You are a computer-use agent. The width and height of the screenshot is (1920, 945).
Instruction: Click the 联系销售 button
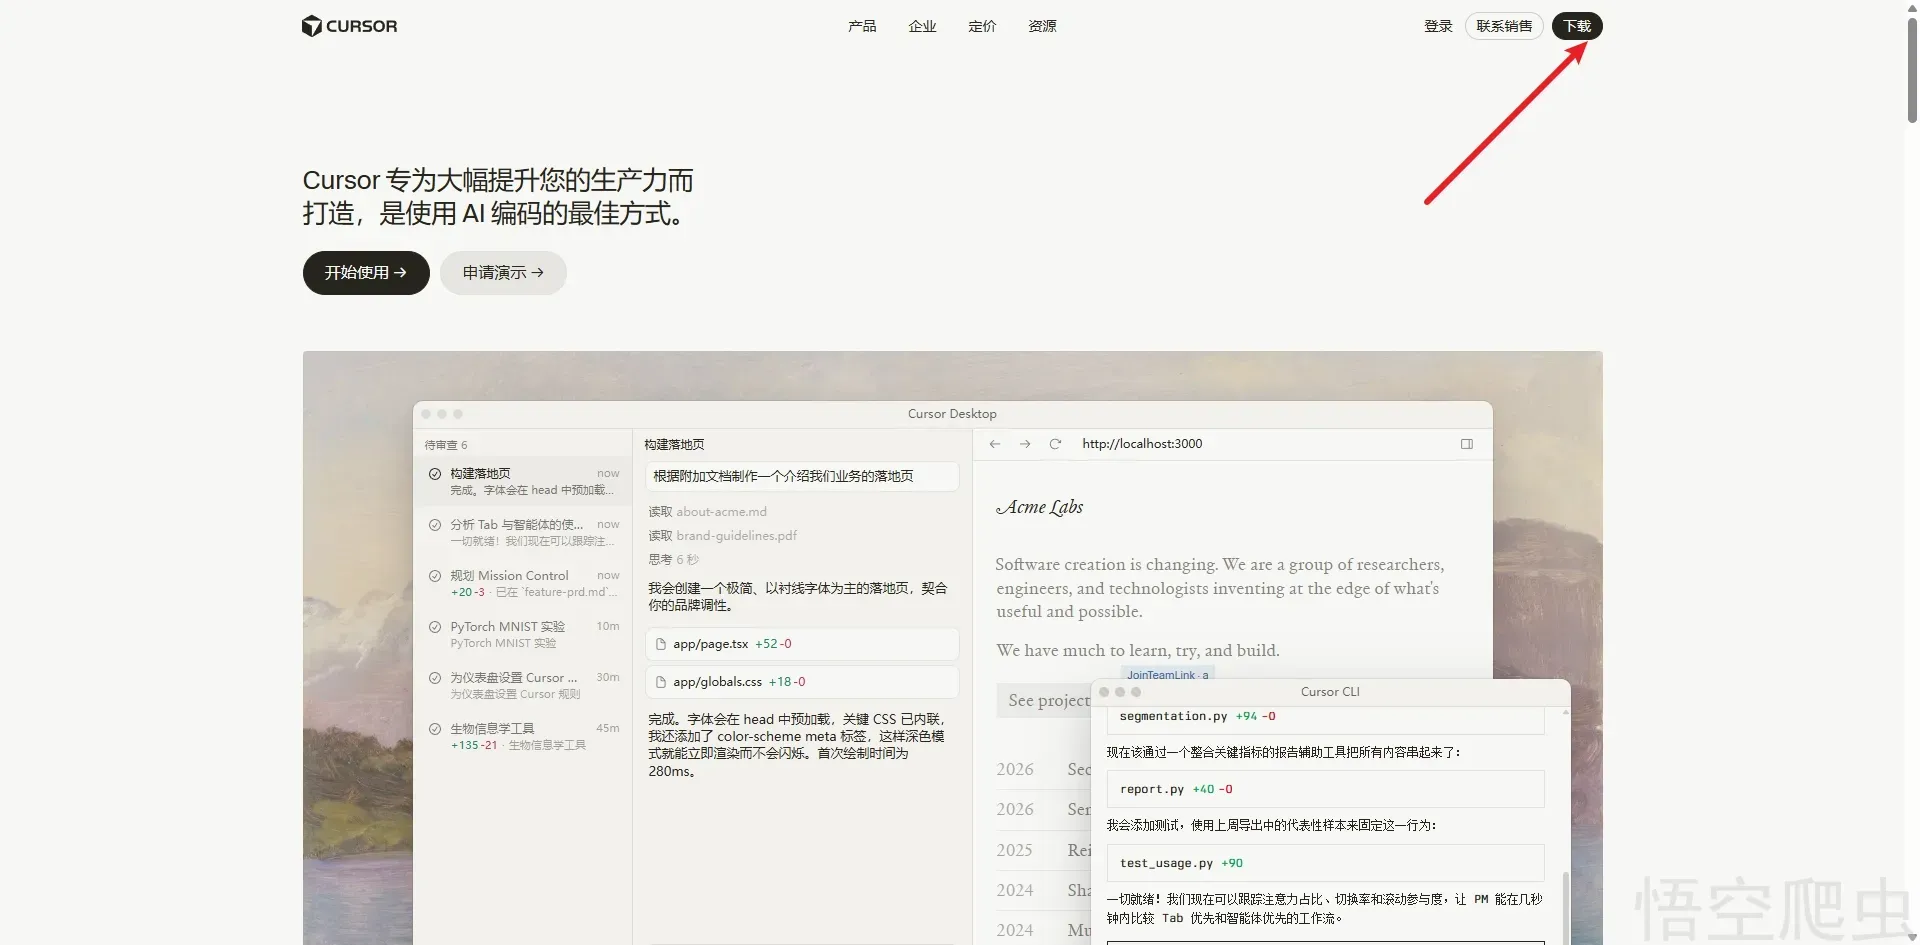[1504, 26]
